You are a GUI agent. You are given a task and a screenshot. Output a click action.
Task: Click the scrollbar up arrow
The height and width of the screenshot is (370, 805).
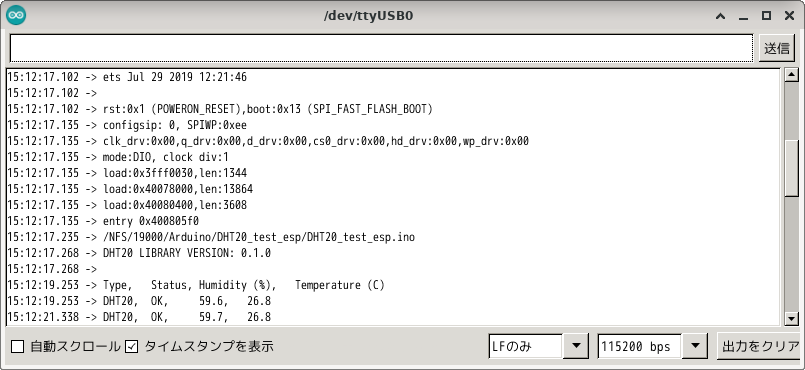coord(792,75)
